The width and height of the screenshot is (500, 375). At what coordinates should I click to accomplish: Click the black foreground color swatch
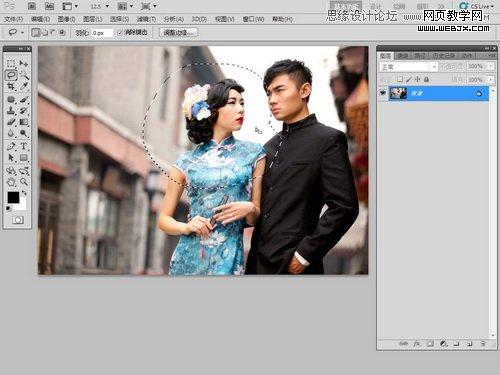coord(13,197)
